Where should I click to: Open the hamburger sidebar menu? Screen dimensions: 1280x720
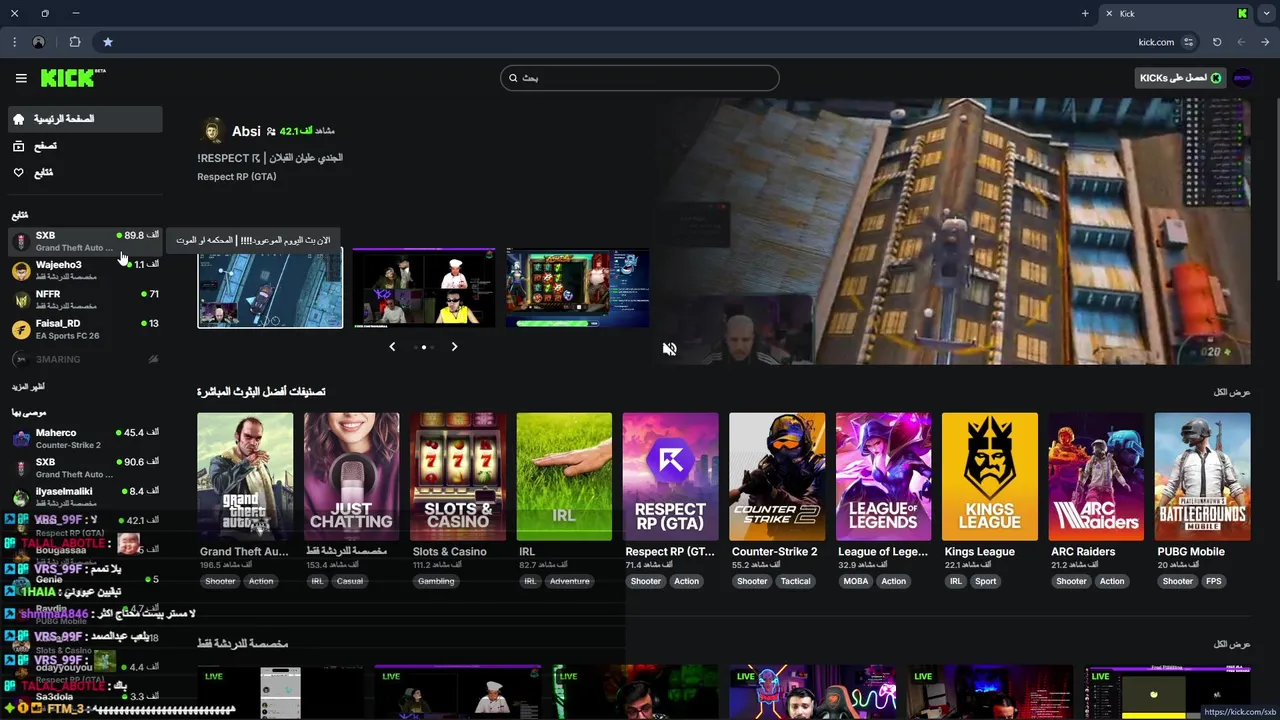[21, 78]
